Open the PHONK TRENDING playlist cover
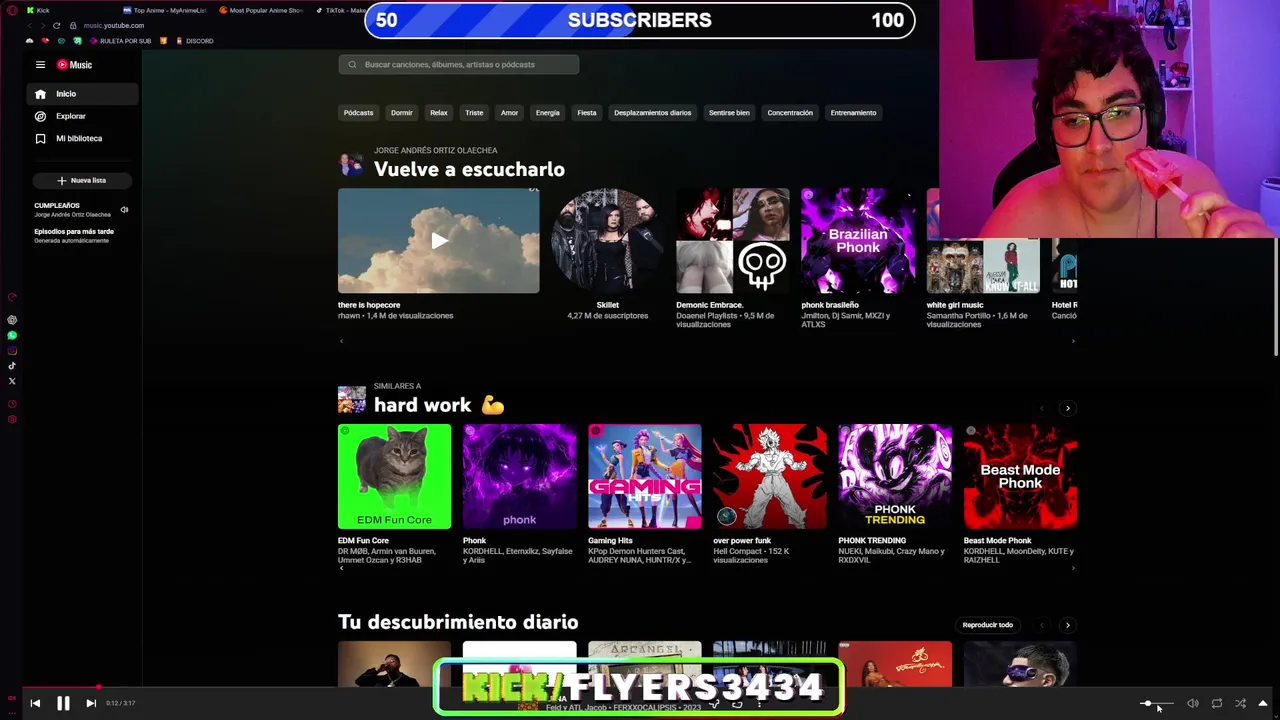Image resolution: width=1280 pixels, height=720 pixels. (x=895, y=477)
